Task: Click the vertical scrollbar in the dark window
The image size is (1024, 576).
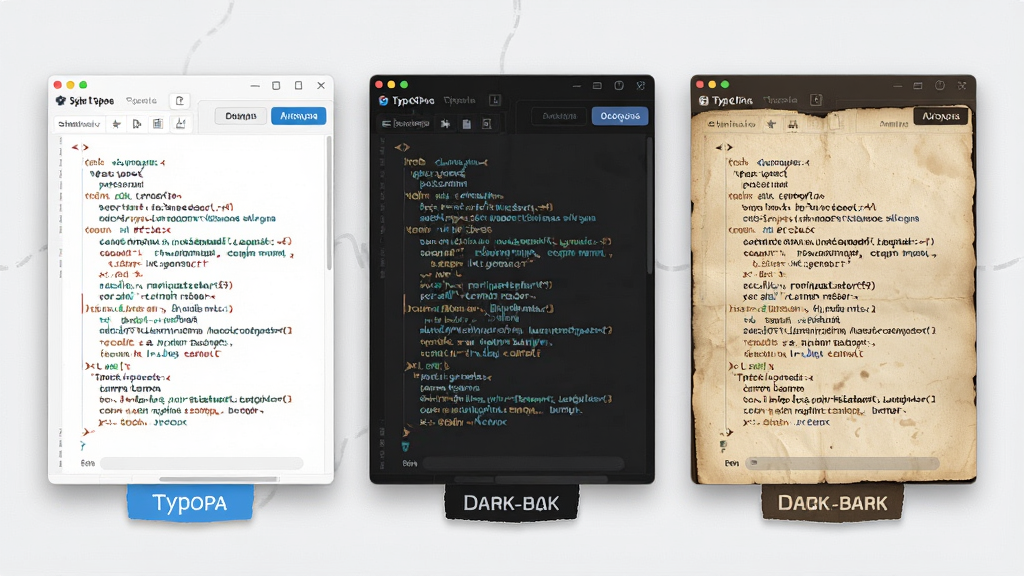Action: pos(650,205)
